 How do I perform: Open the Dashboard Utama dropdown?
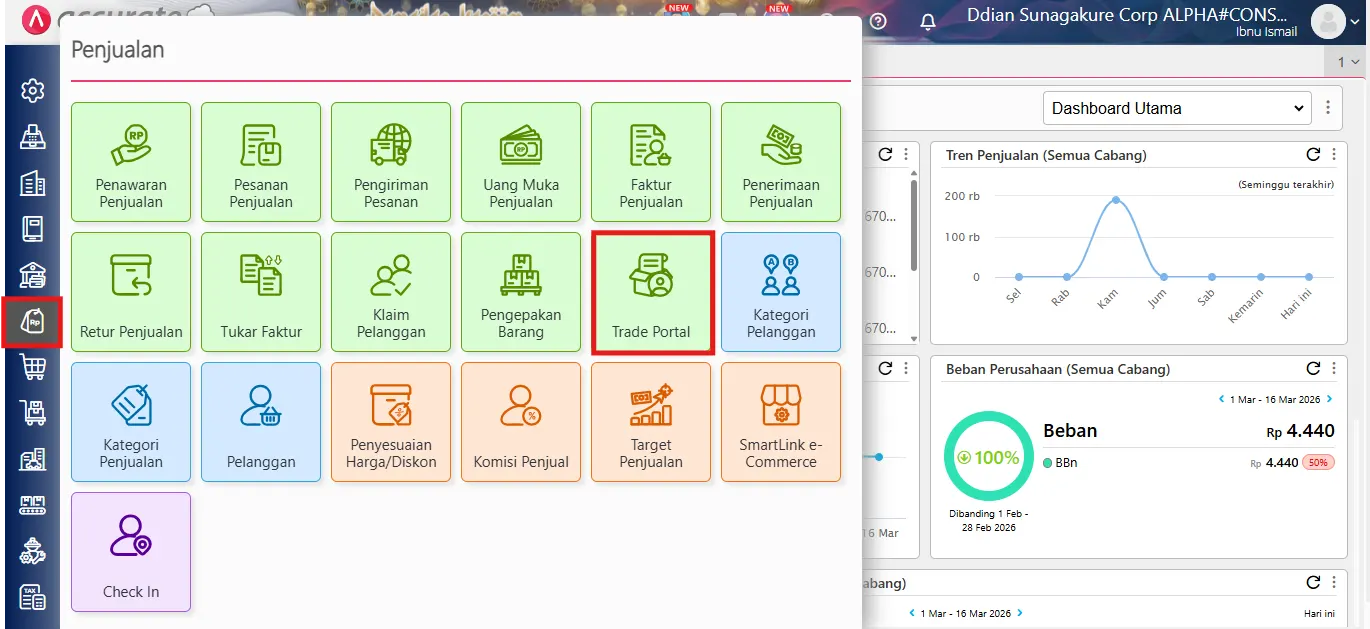[x=1176, y=107]
